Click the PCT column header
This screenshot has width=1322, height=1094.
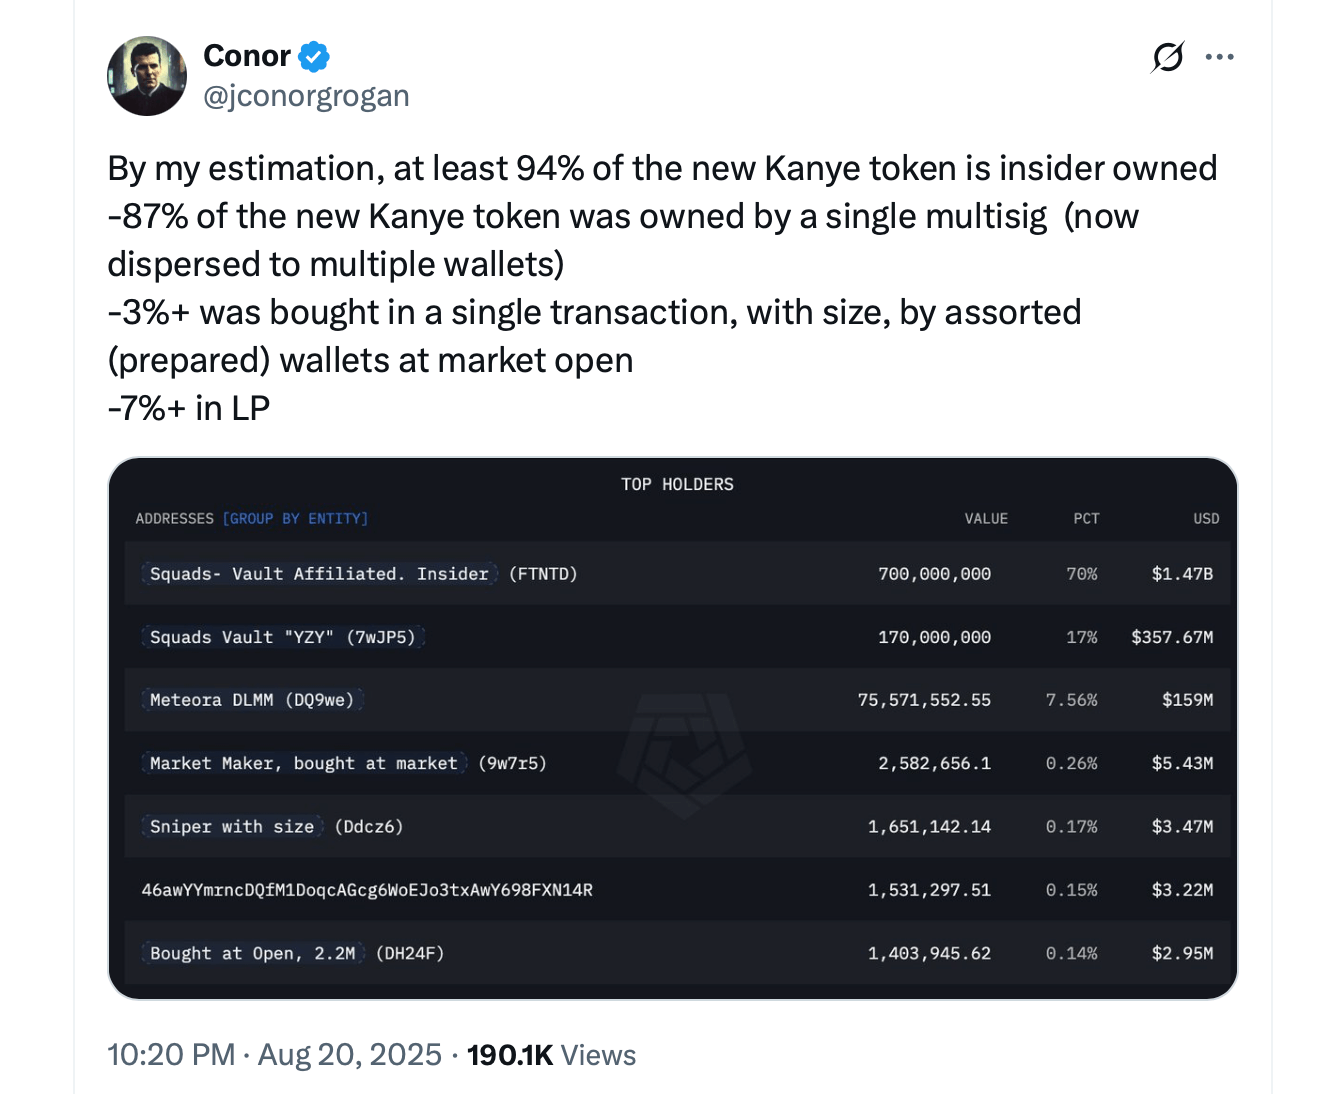tap(1085, 519)
